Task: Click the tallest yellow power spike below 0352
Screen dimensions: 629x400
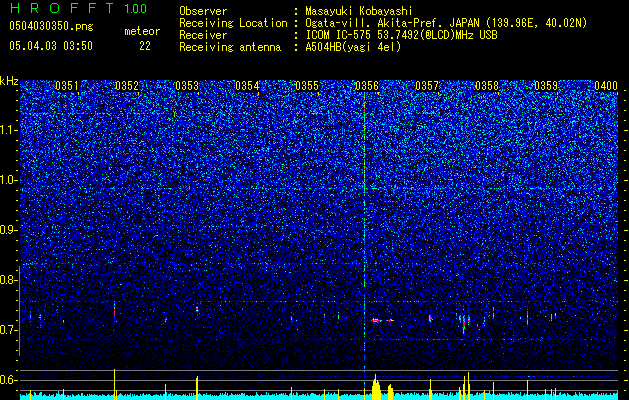Action: [x=114, y=384]
